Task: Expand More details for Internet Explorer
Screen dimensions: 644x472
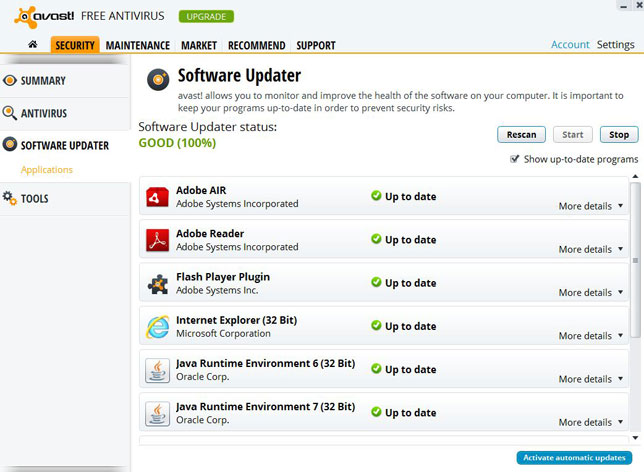Action: [x=591, y=336]
